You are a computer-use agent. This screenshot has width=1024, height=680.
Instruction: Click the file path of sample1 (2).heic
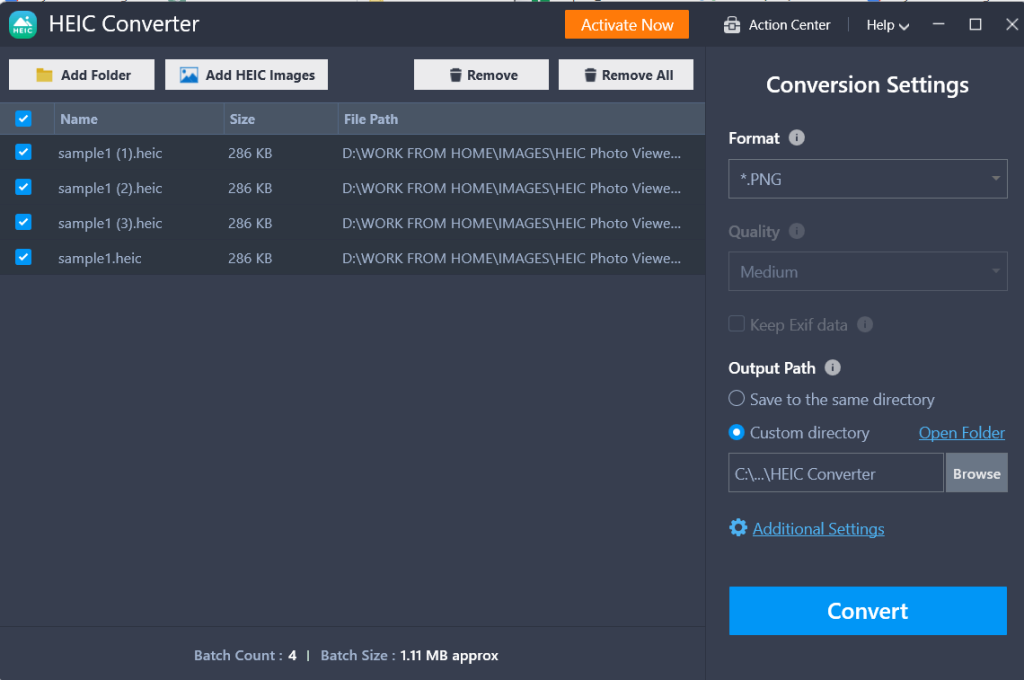511,188
